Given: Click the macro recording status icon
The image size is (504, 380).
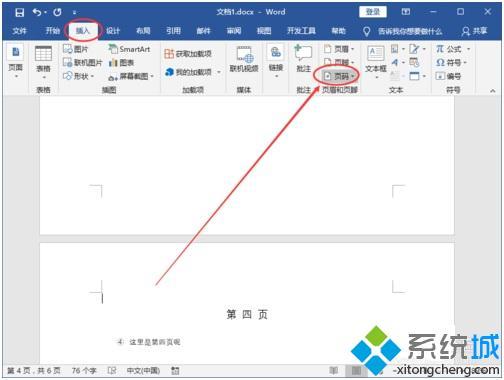Looking at the screenshot, I should (175, 370).
